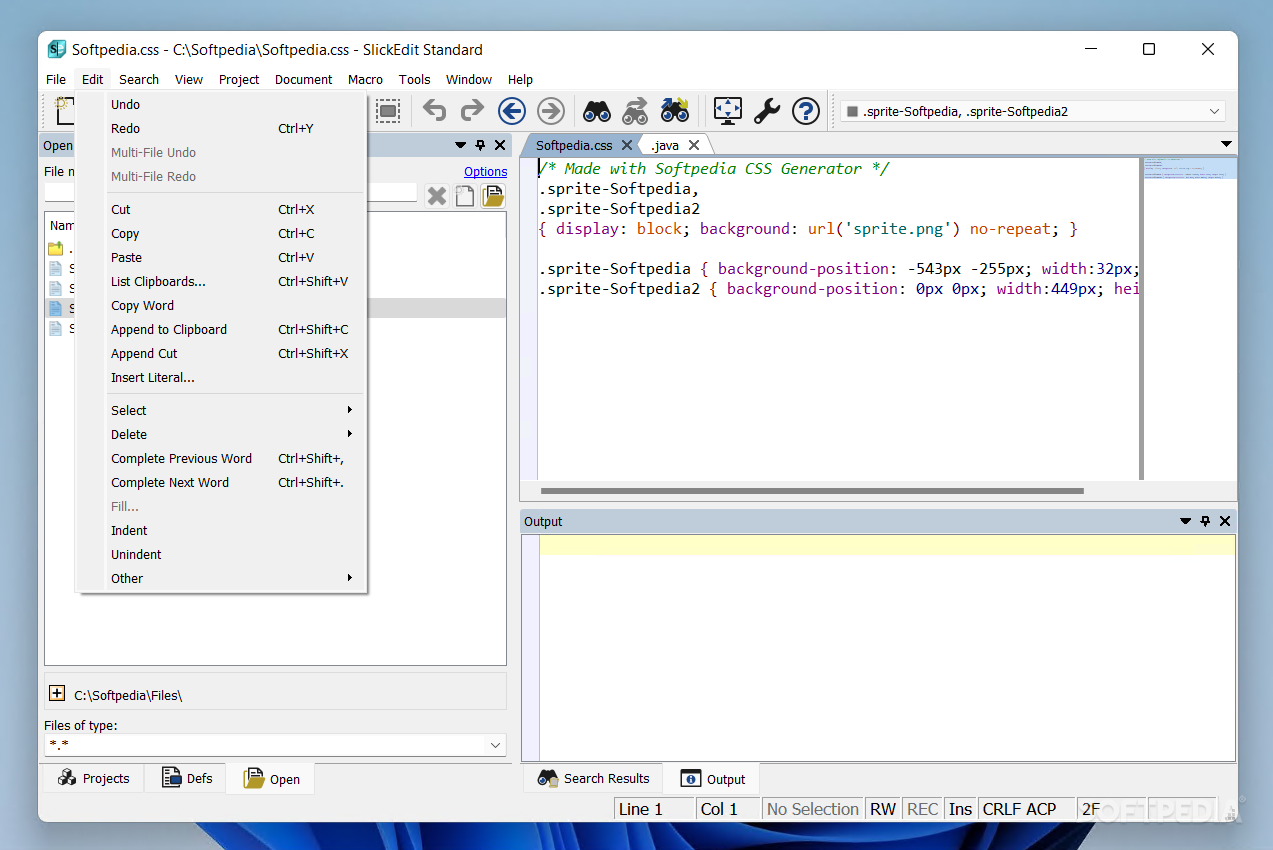This screenshot has width=1273, height=850.
Task: Click the Undo arrow in toolbar
Action: point(434,110)
